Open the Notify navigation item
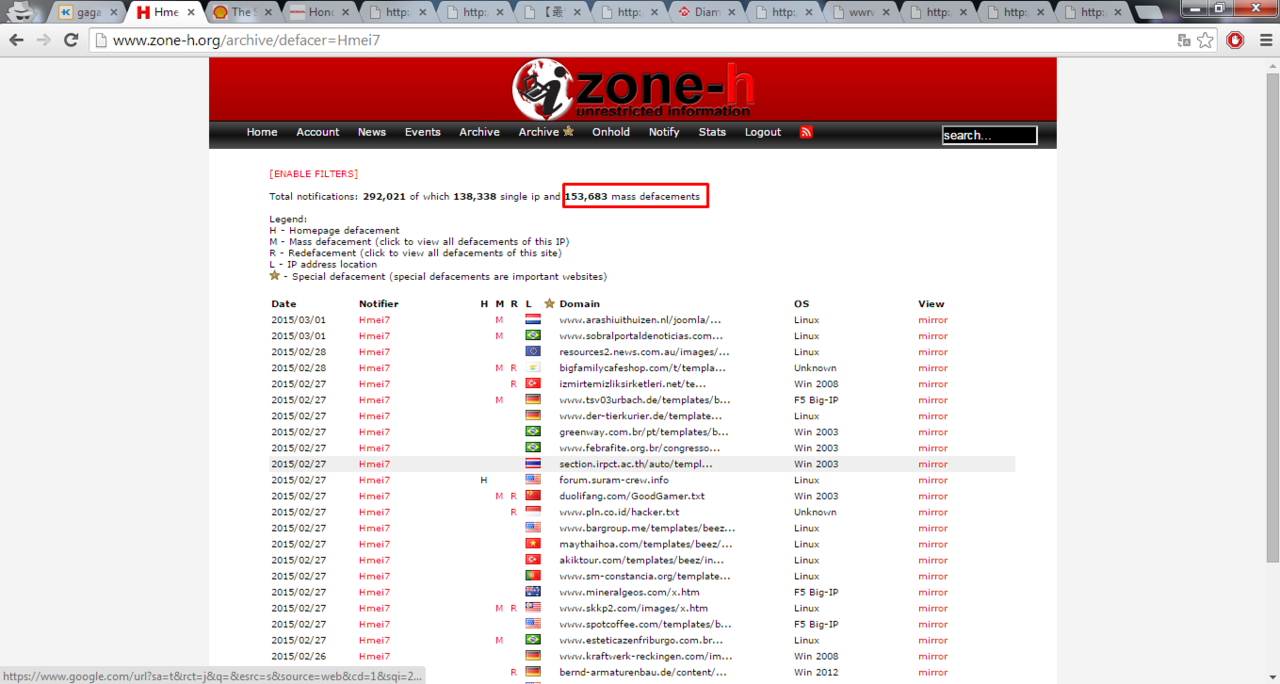 664,132
